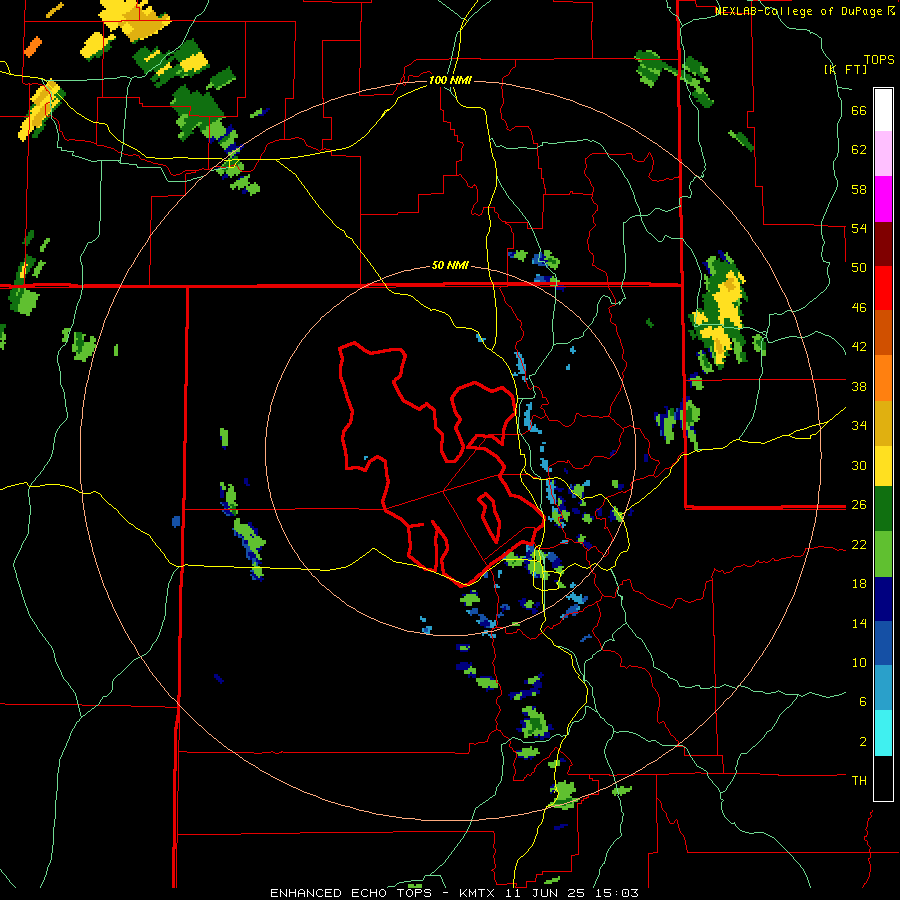Viewport: 900px width, 900px height.
Task: Click the orange 38-42 kft legend swatch
Action: tap(883, 378)
